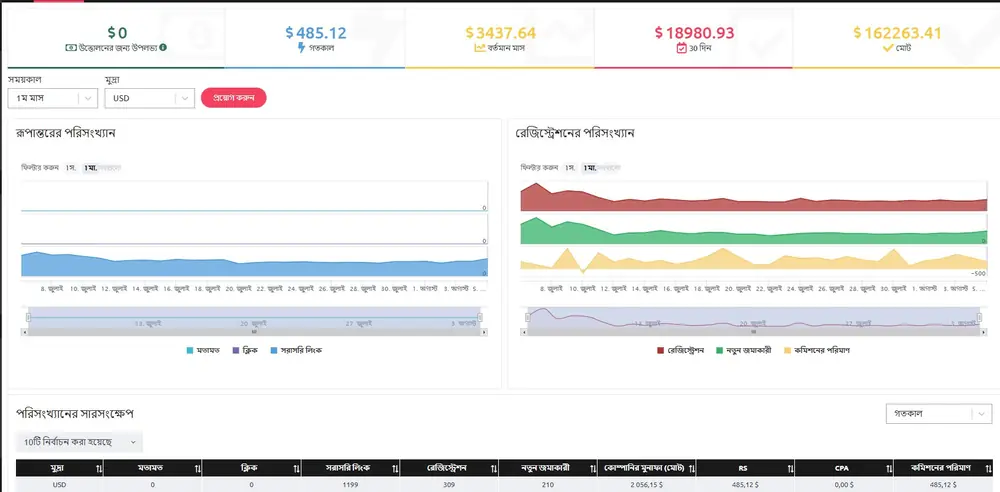Image resolution: width=1000 pixels, height=492 pixels.
Task: Toggle রেজিস্ট্রেশন series in registration chart legend
Action: [680, 350]
